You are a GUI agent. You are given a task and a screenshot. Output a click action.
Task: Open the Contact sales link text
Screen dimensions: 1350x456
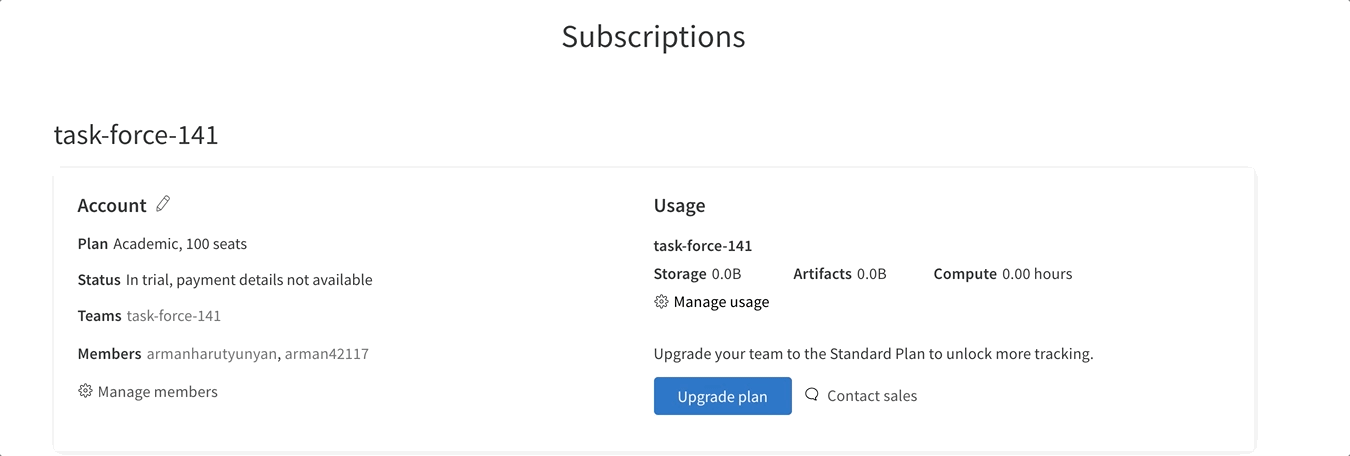click(x=872, y=396)
